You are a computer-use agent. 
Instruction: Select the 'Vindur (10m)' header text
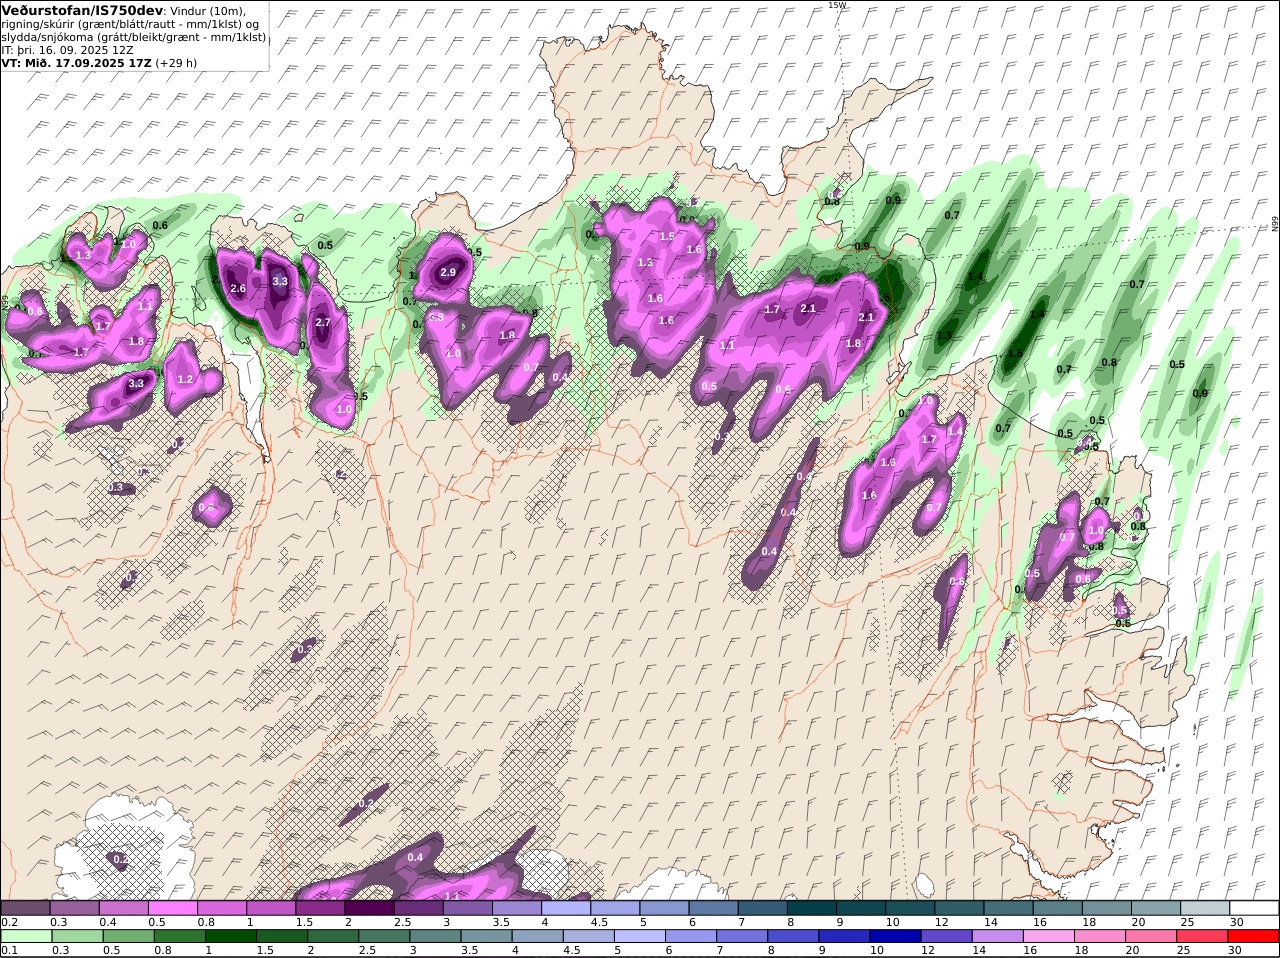click(x=207, y=10)
